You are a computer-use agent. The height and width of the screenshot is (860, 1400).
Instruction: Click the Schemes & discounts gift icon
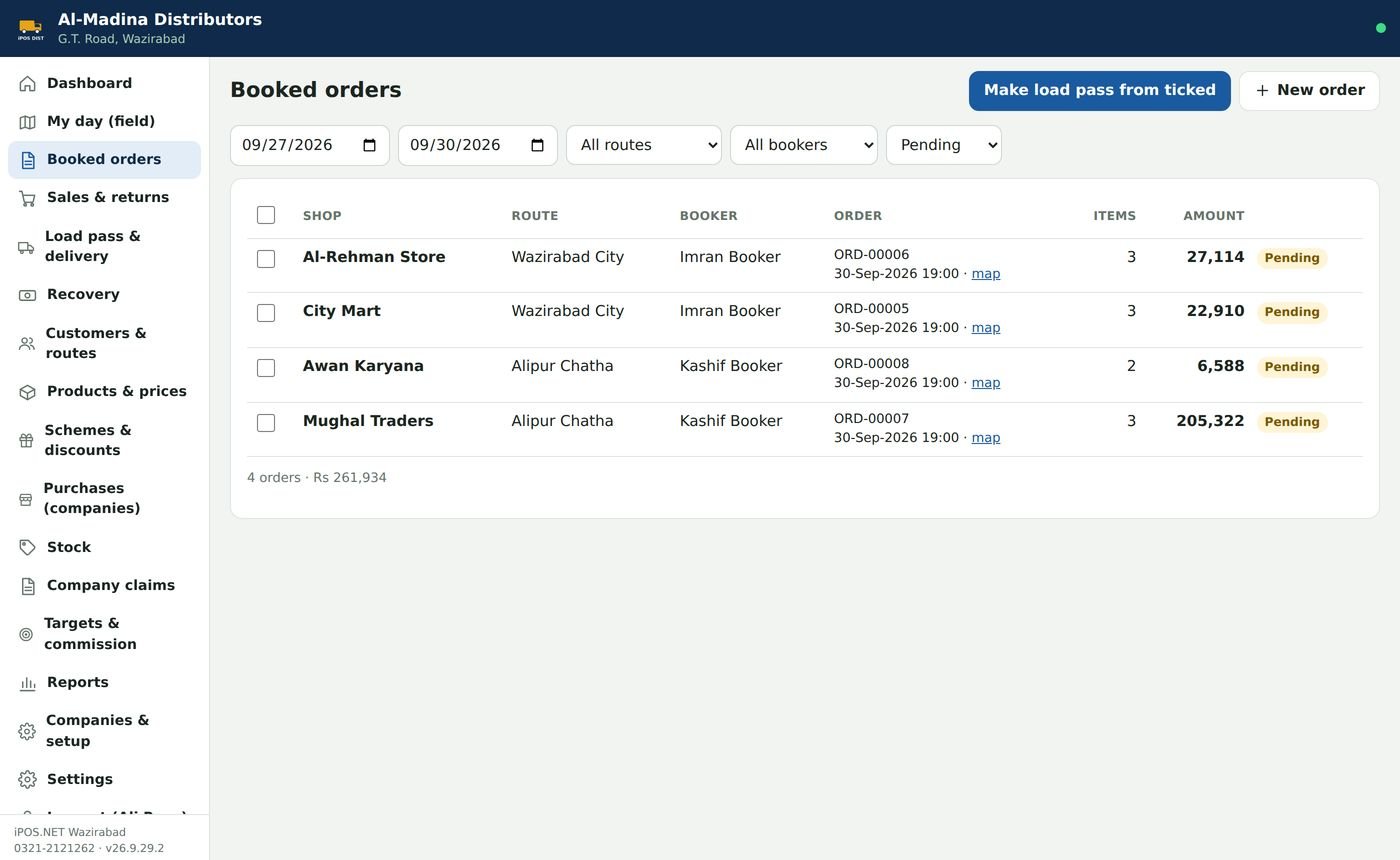click(x=26, y=440)
